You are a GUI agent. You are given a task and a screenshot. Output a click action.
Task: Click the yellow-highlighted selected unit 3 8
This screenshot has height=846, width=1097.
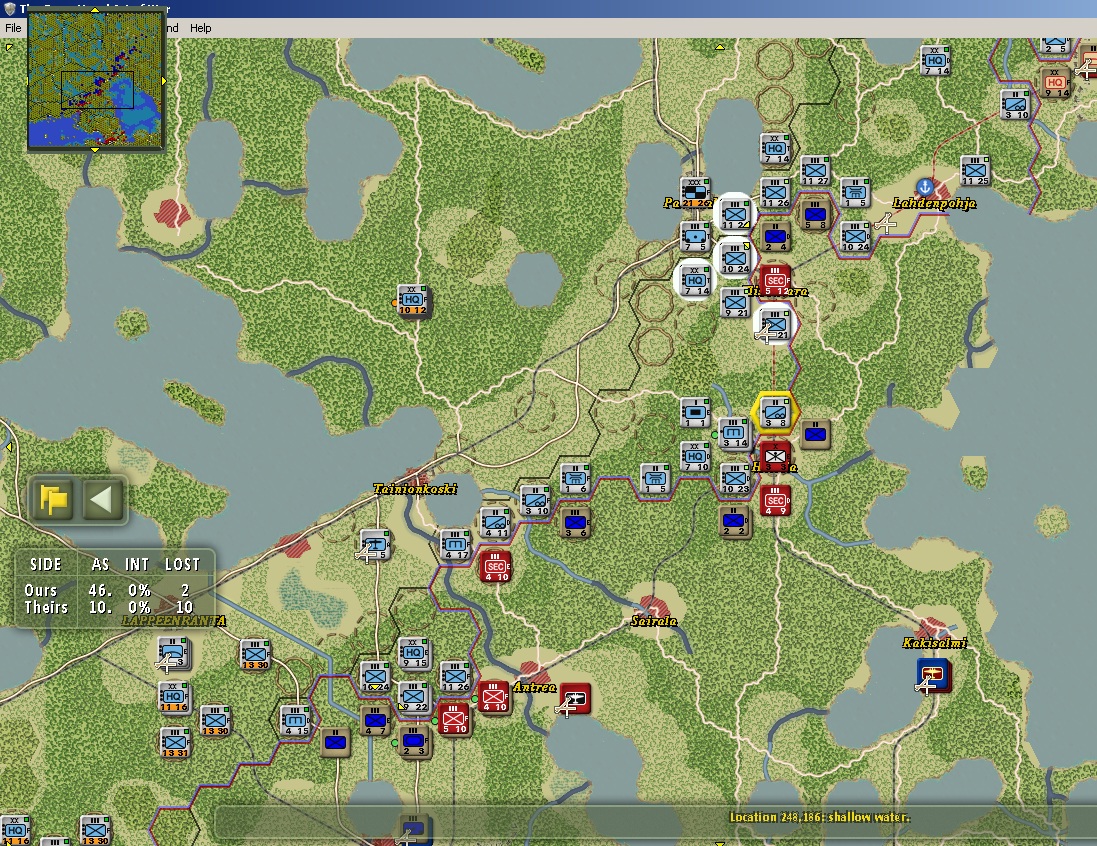click(x=775, y=413)
